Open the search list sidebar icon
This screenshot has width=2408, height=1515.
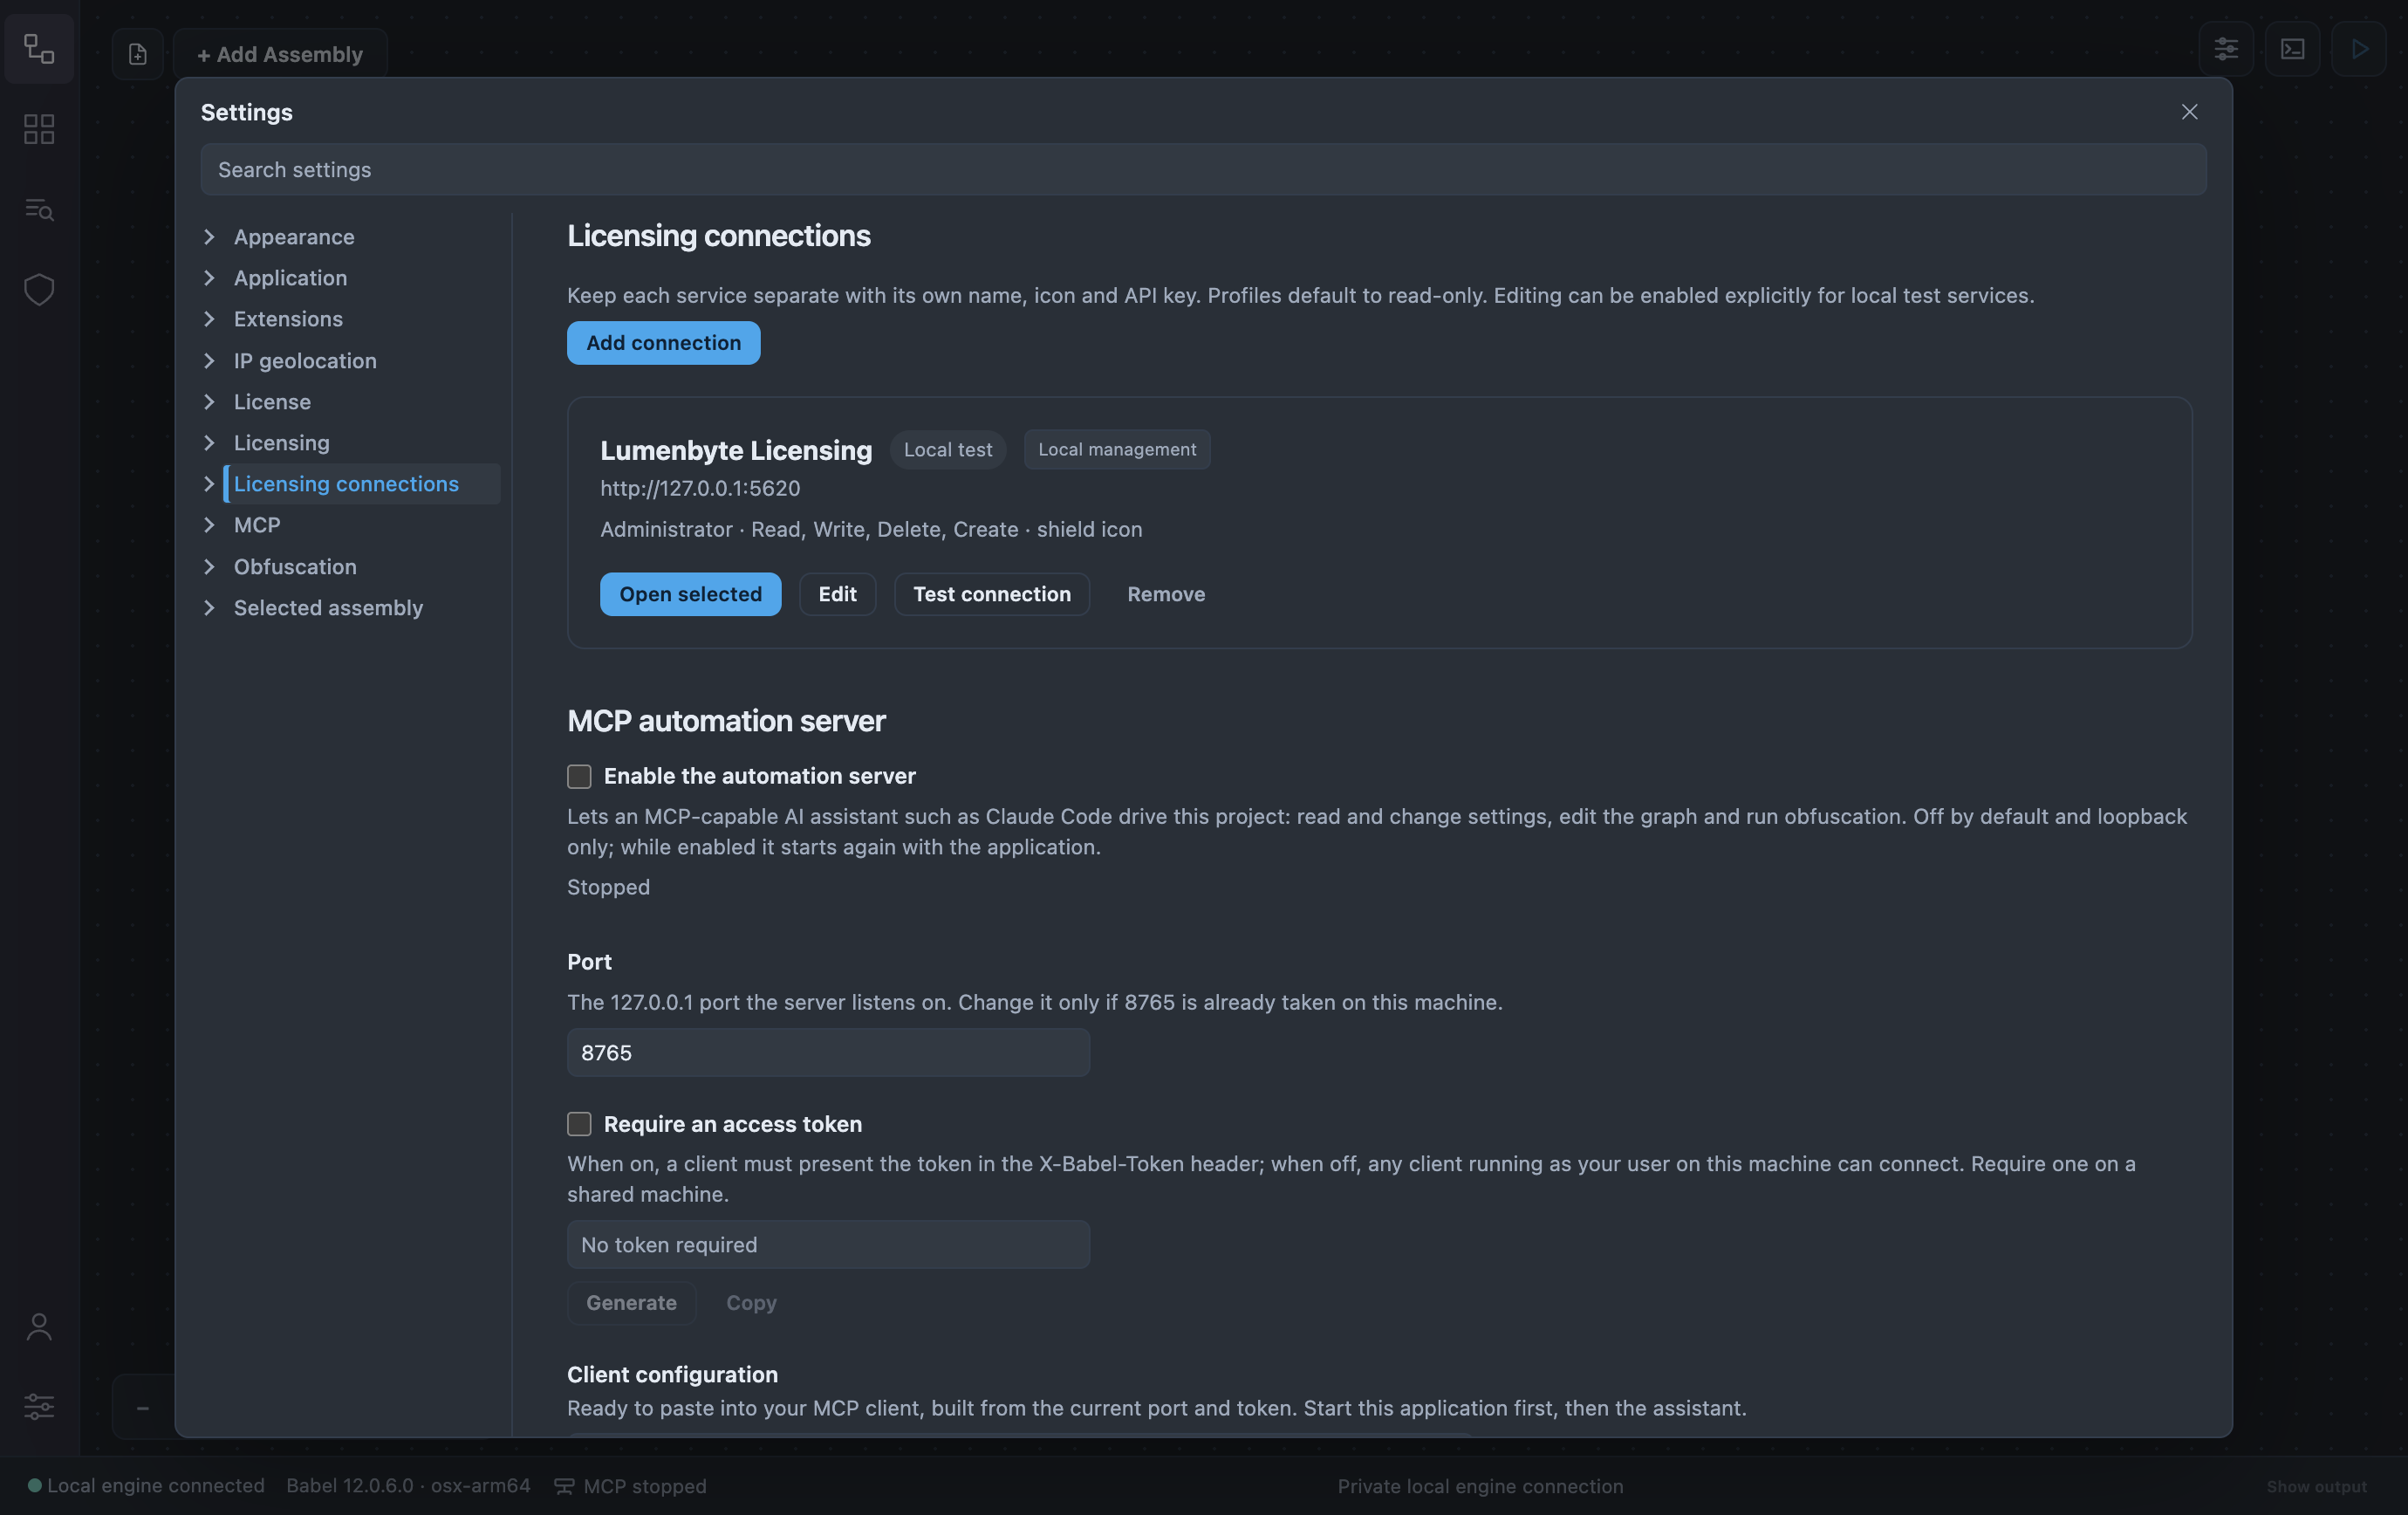39,209
